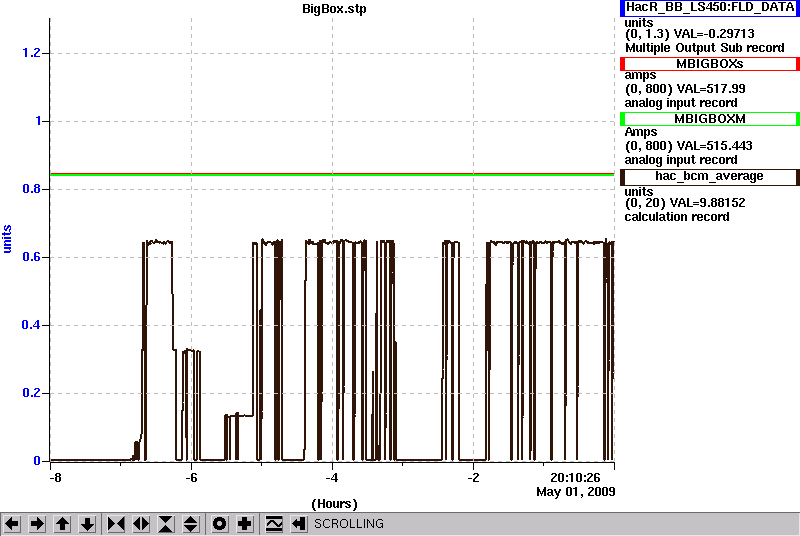Click the '(Hours)' x-axis label
800x536 pixels.
(x=334, y=504)
